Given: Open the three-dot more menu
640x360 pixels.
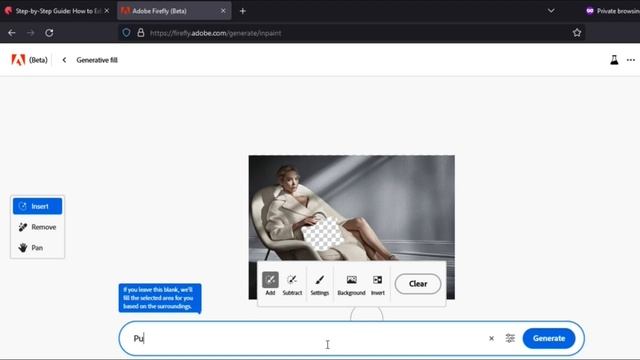Looking at the screenshot, I should click(x=631, y=60).
